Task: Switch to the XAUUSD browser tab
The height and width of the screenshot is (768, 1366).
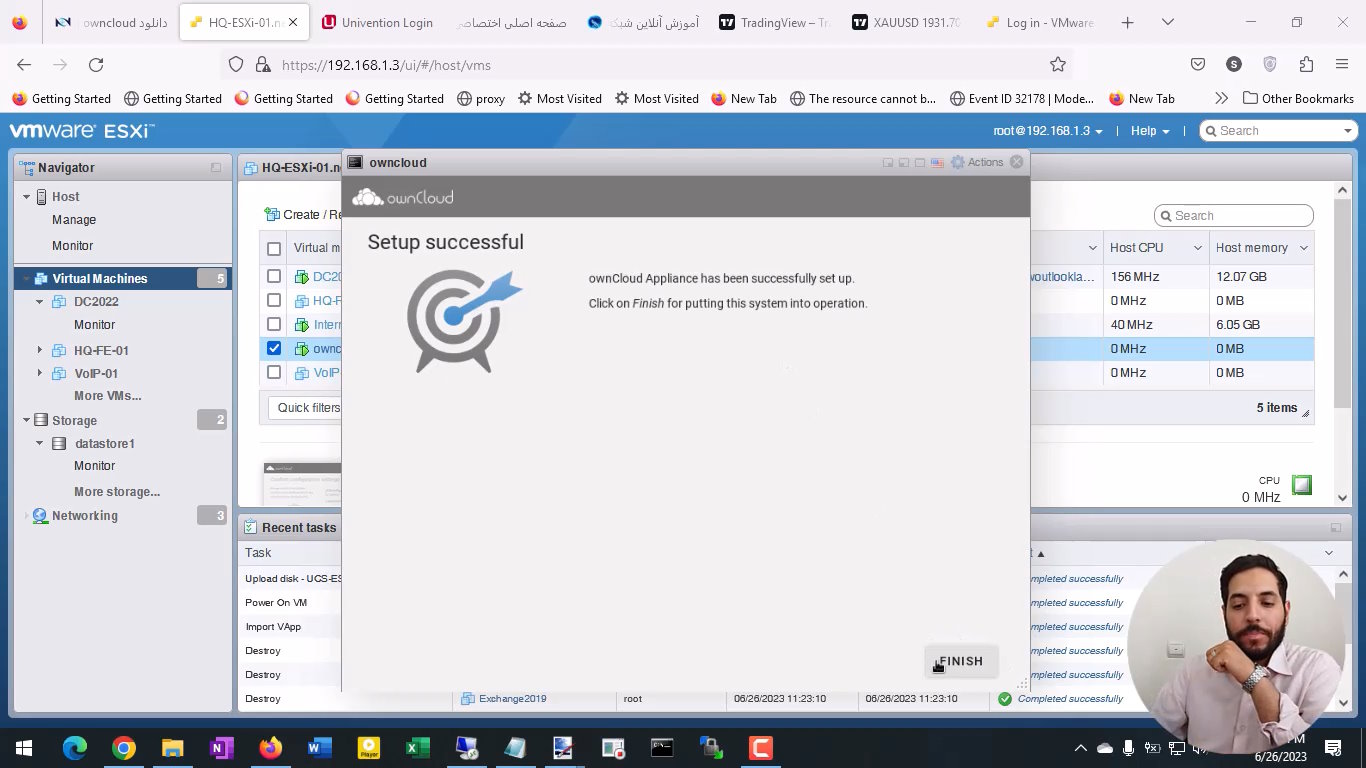Action: (x=907, y=22)
